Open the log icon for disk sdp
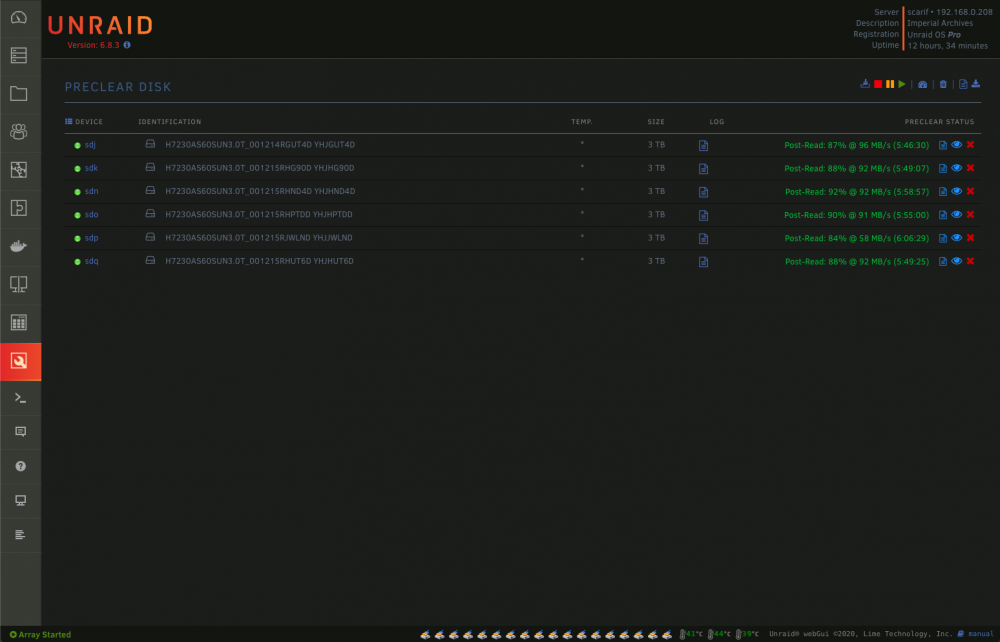The image size is (1000, 642). pyautogui.click(x=703, y=238)
